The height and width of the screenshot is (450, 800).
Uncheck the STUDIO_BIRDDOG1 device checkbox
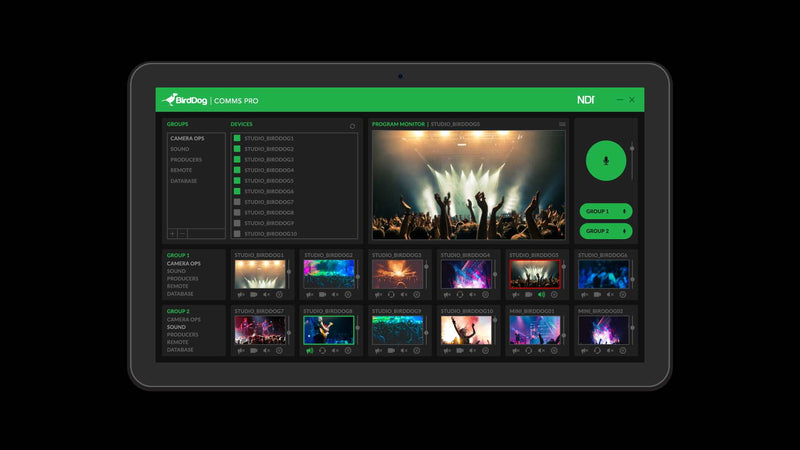pos(237,138)
